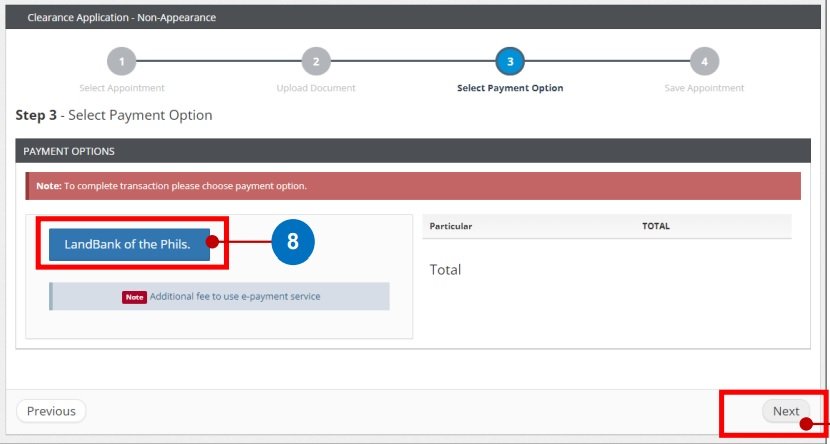Click the Additional fee e-payment note text
Viewport: 830px width, 444px height.
(235, 297)
